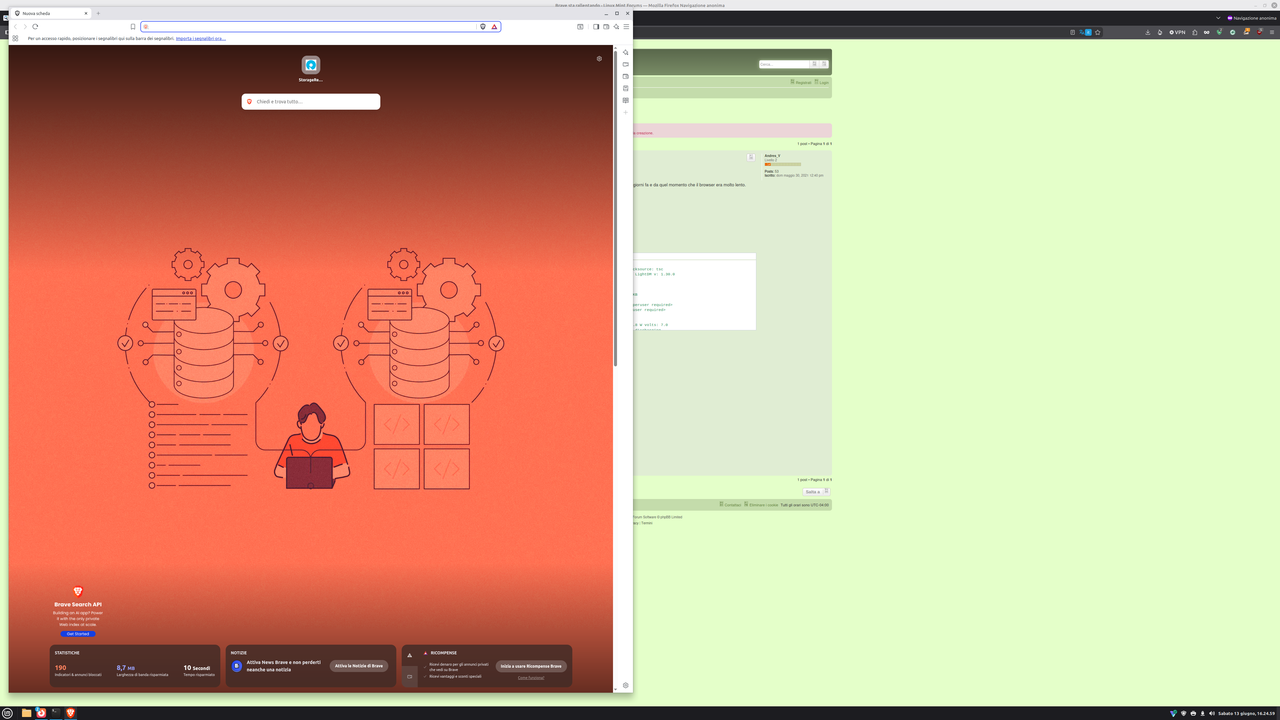Viewport: 1280px width, 720px height.
Task: Open volume control in system tray
Action: (x=1211, y=713)
